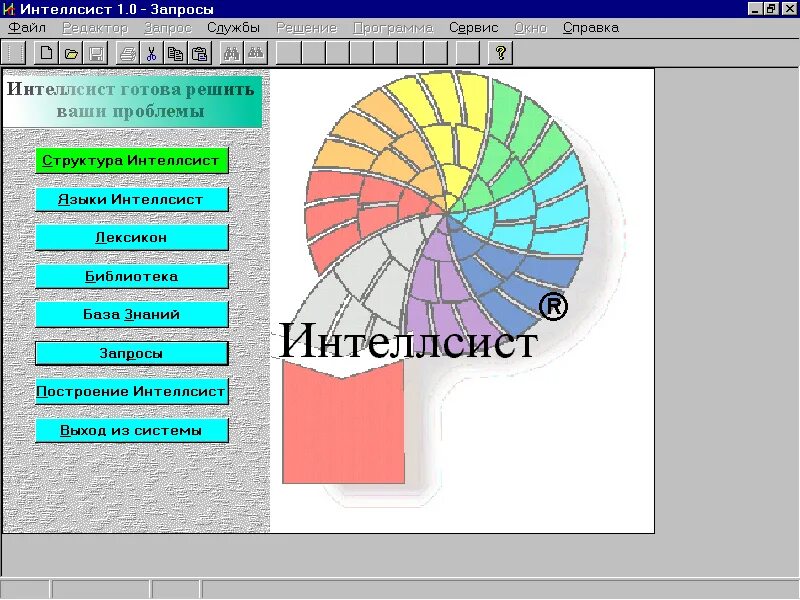Click the Cut scissors icon

tap(151, 53)
